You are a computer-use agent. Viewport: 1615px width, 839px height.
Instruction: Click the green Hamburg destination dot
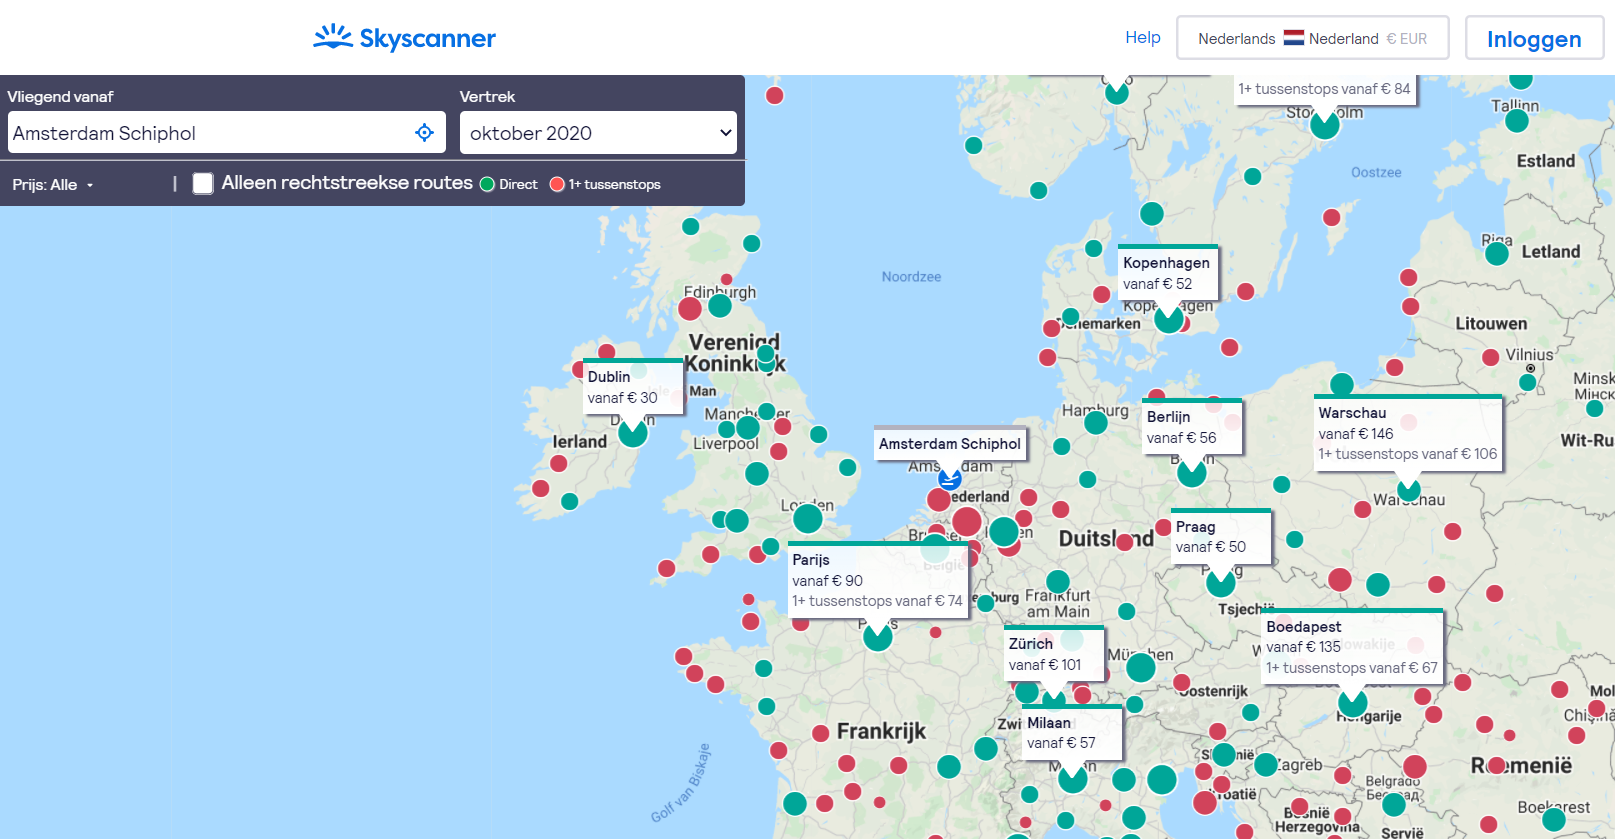coord(1096,422)
